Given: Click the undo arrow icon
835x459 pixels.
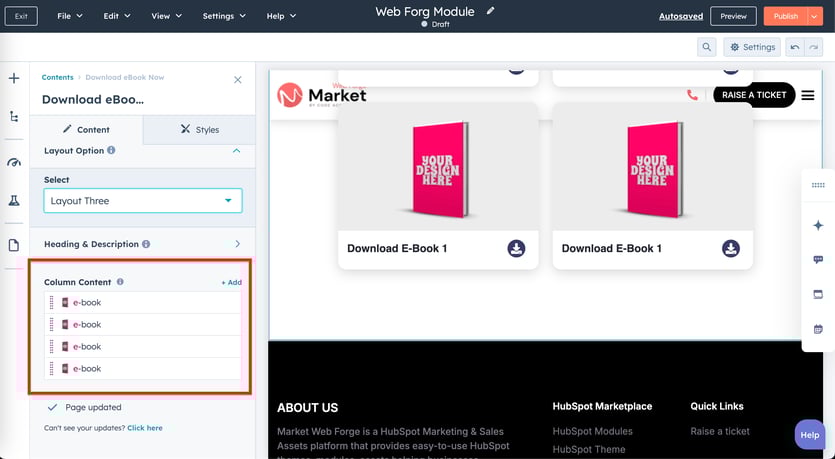Looking at the screenshot, I should (794, 47).
